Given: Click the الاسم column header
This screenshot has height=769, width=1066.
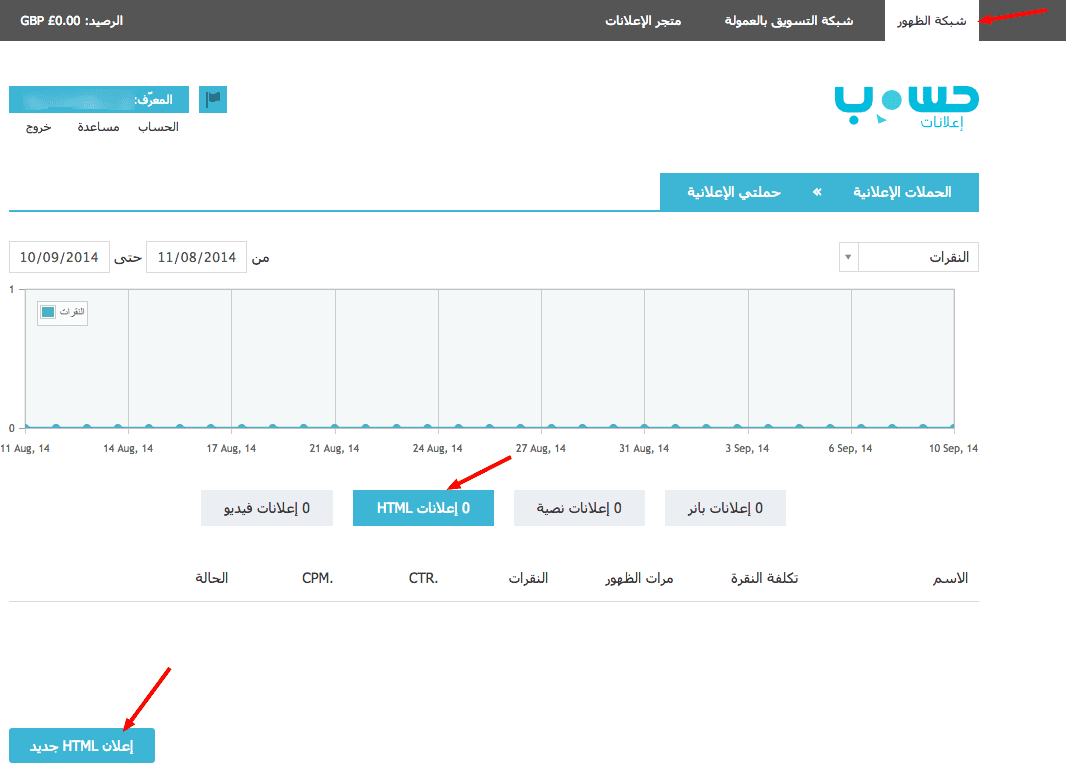Looking at the screenshot, I should (950, 578).
